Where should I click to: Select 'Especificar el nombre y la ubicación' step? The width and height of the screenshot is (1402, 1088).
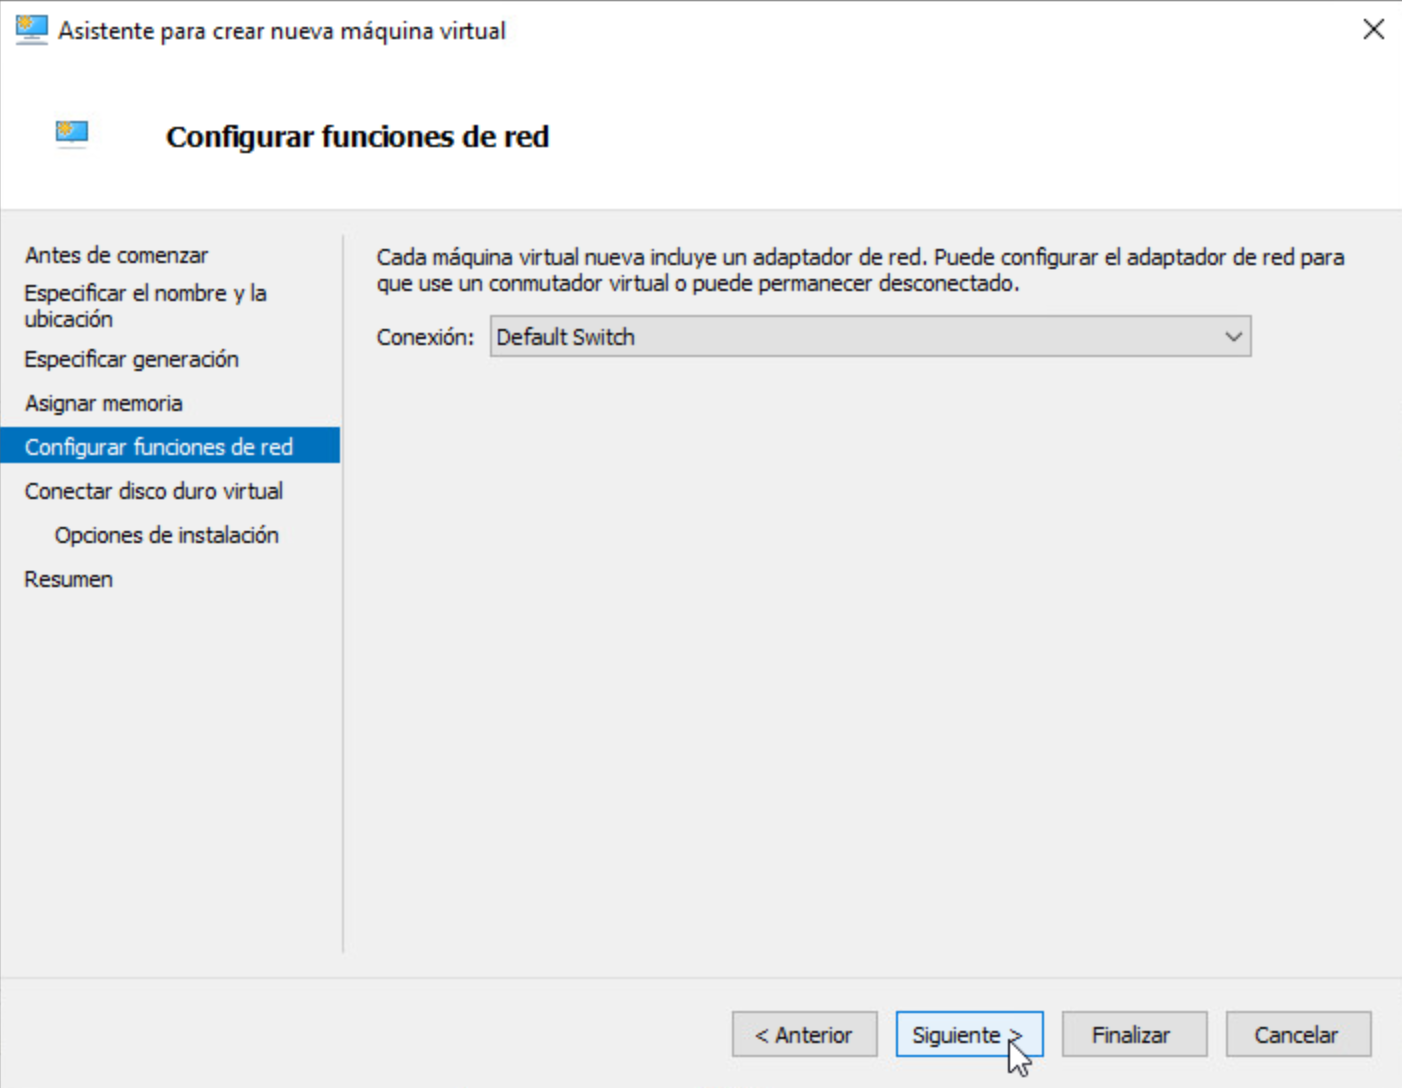click(145, 306)
